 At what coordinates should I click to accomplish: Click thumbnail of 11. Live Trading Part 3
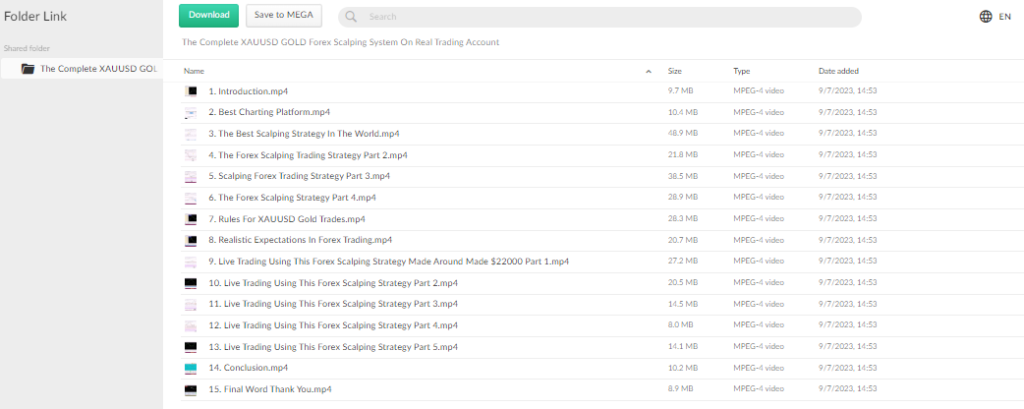(191, 304)
